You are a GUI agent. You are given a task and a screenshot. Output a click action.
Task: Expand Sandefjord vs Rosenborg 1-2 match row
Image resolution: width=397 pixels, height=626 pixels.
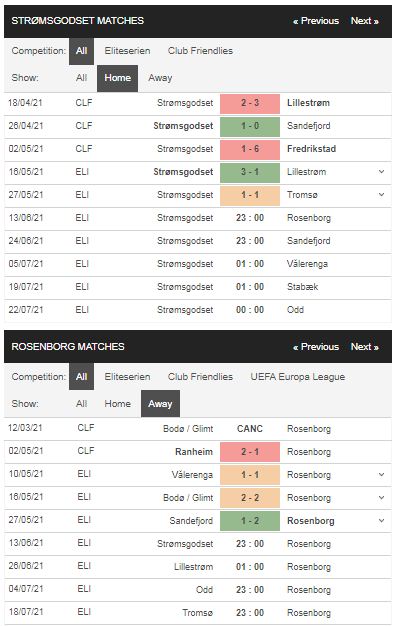381,521
